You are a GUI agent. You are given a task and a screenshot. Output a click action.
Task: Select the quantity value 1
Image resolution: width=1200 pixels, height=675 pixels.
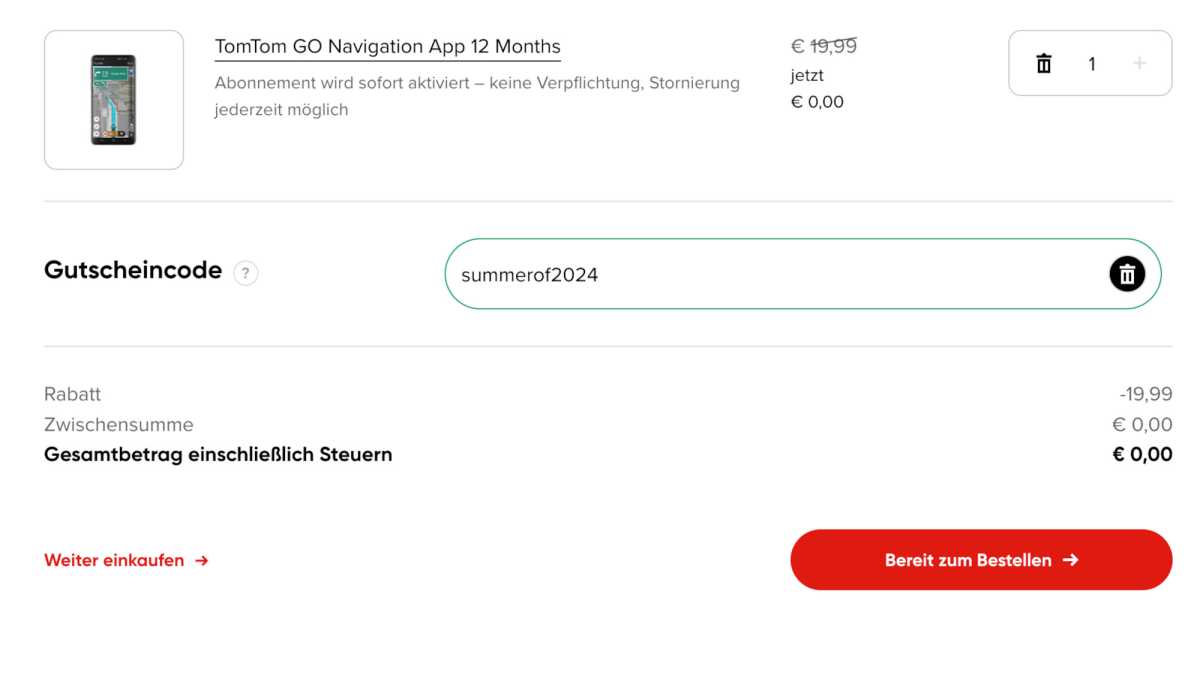point(1092,64)
